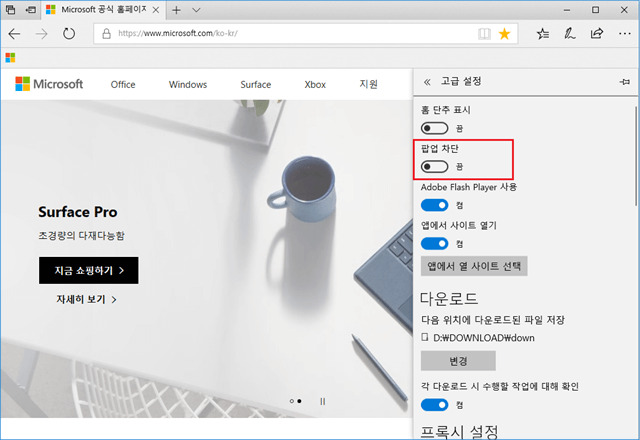The height and width of the screenshot is (440, 640).
Task: Click the yellow favorites star icon
Action: point(504,34)
